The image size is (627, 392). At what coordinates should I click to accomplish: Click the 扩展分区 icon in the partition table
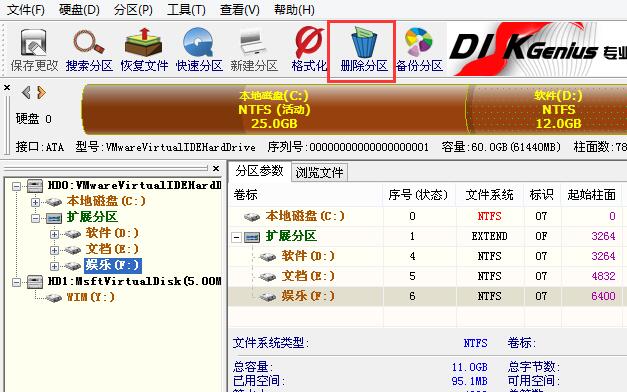click(x=252, y=237)
